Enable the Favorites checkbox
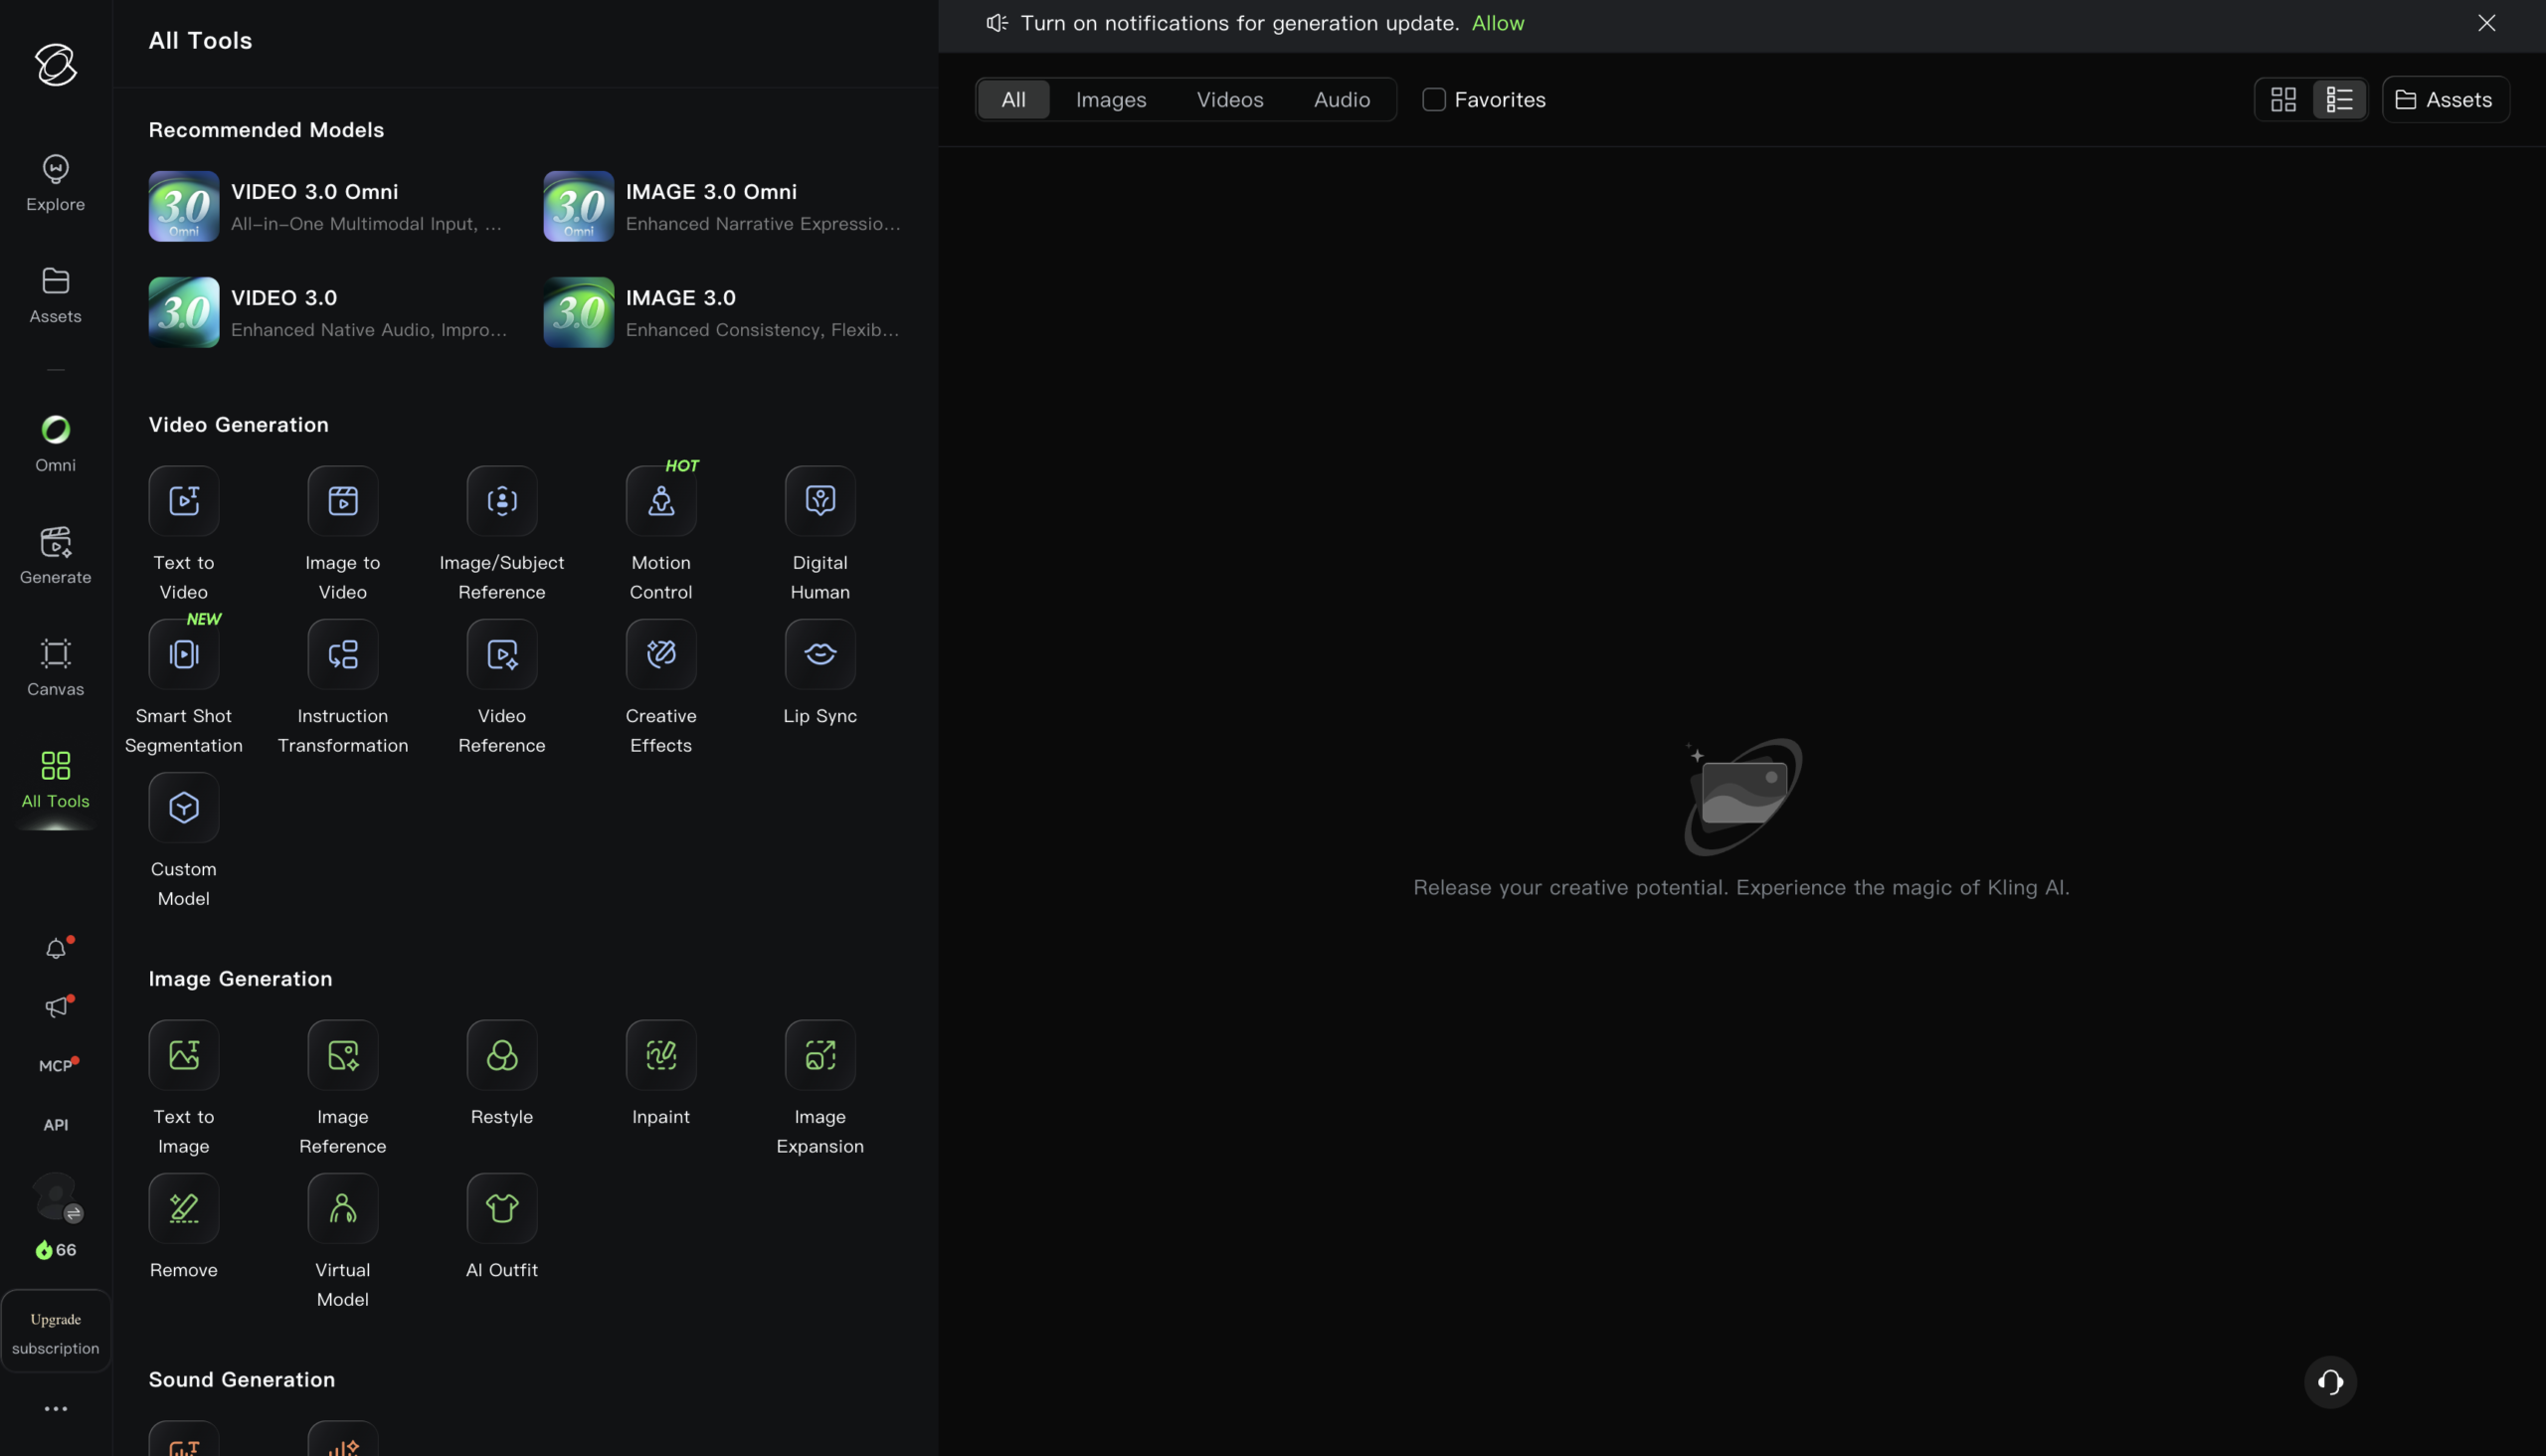The width and height of the screenshot is (2546, 1456). [x=1434, y=99]
